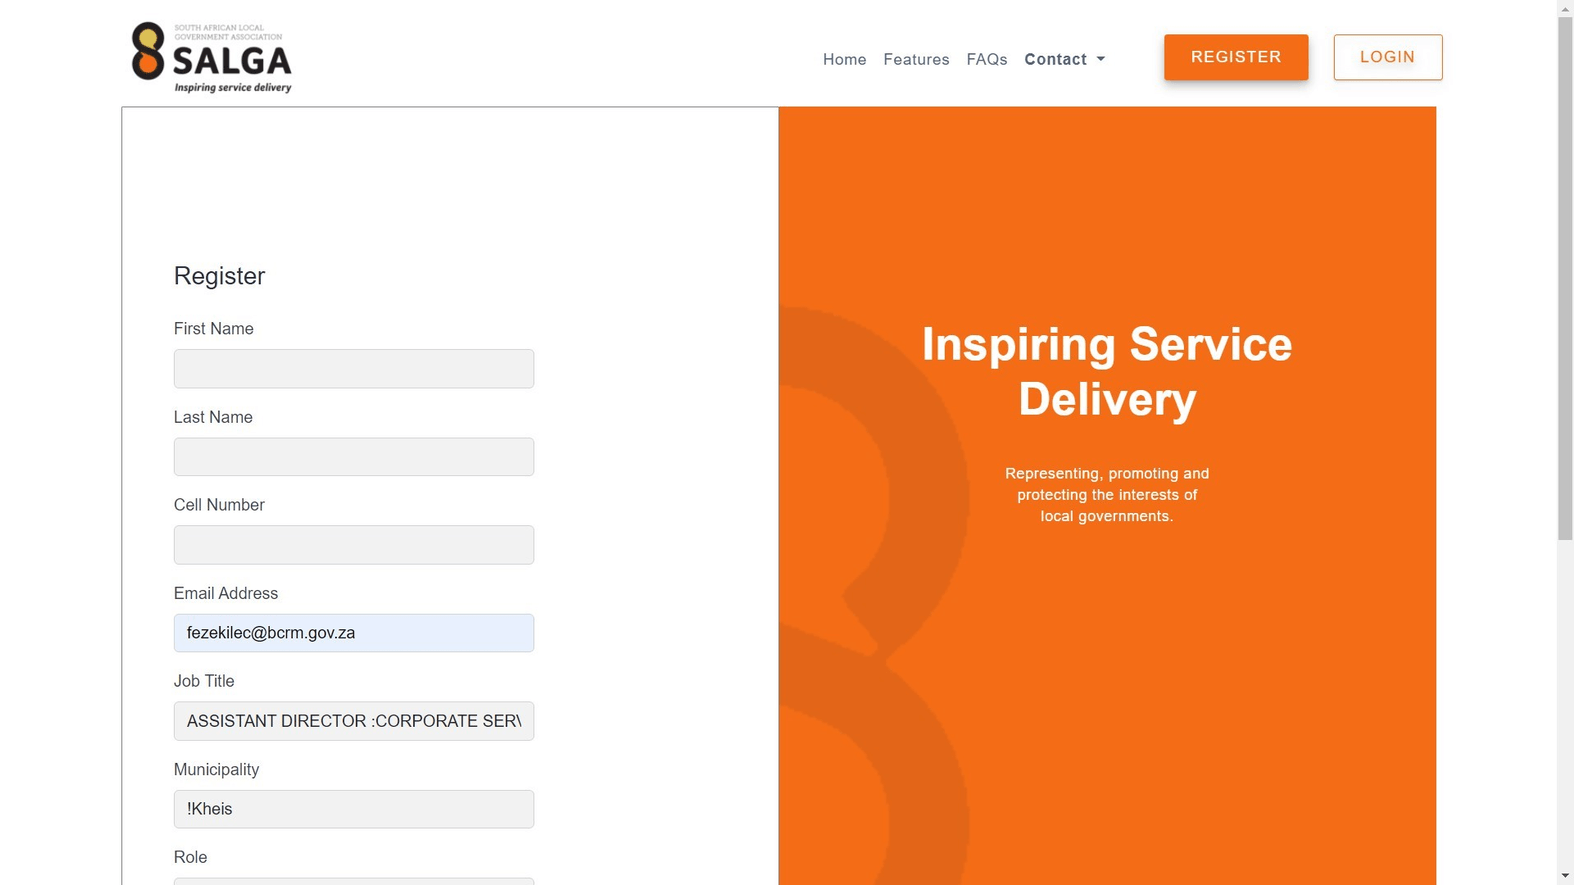
Task: Click the LOGIN button
Action: 1387,57
